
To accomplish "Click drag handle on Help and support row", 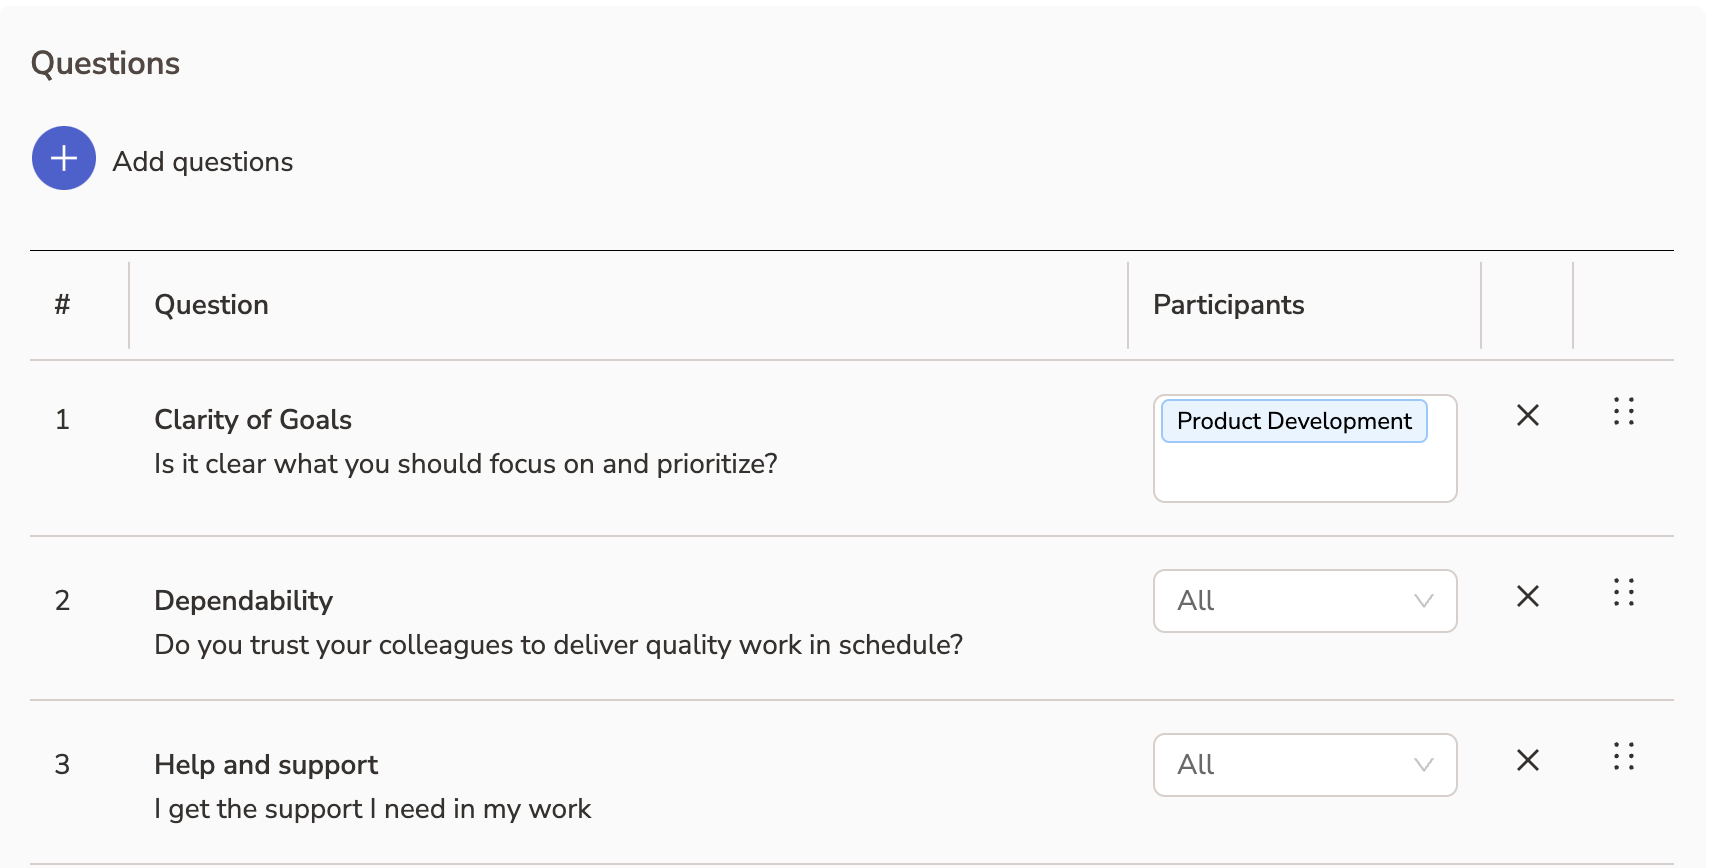I will pyautogui.click(x=1623, y=756).
